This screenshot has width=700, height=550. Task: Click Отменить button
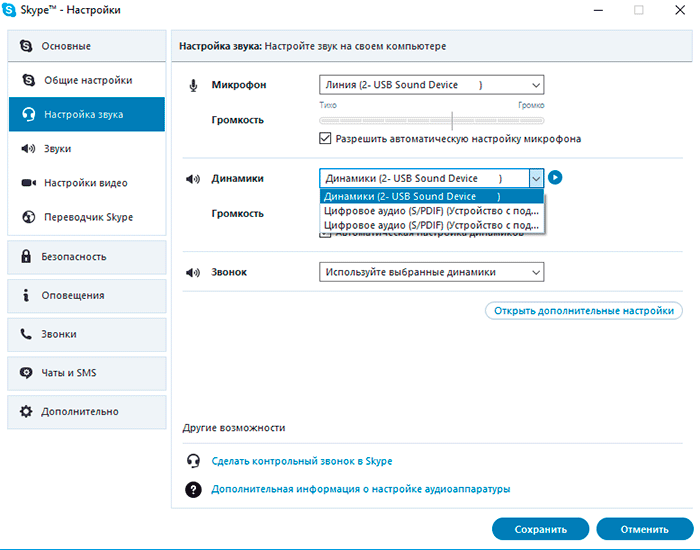(x=644, y=529)
